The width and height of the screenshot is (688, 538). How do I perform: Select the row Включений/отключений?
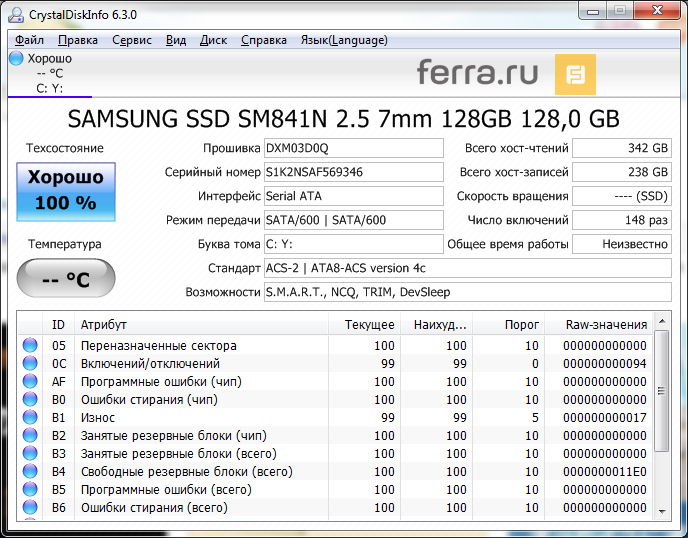pos(335,363)
